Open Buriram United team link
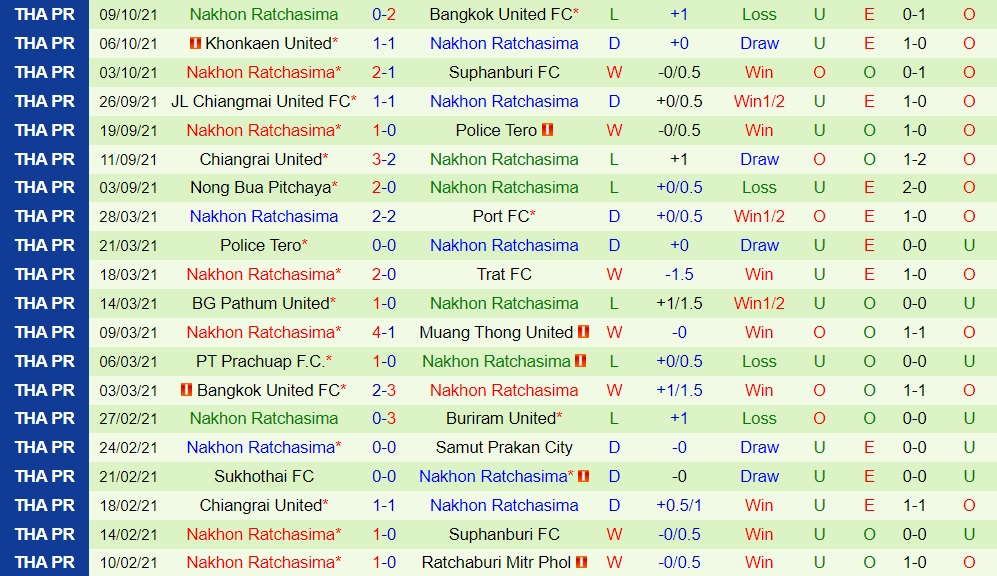The image size is (997, 576). click(x=501, y=418)
